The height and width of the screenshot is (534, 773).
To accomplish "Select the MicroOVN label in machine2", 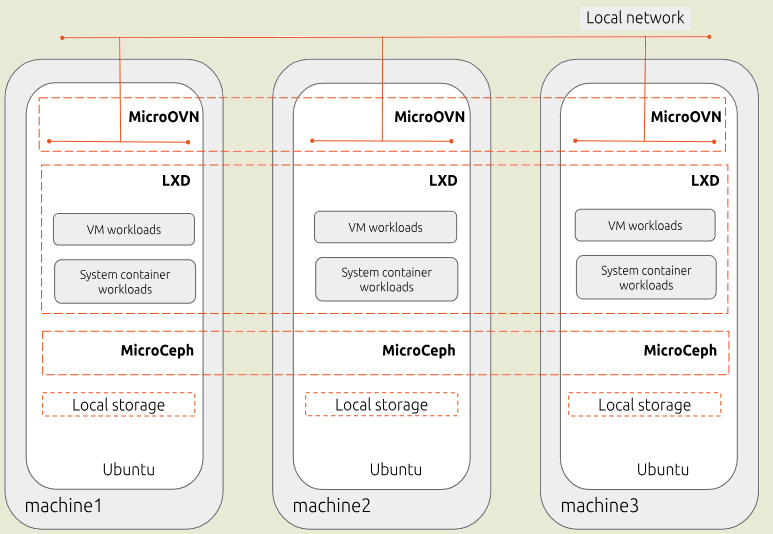I will [x=429, y=117].
